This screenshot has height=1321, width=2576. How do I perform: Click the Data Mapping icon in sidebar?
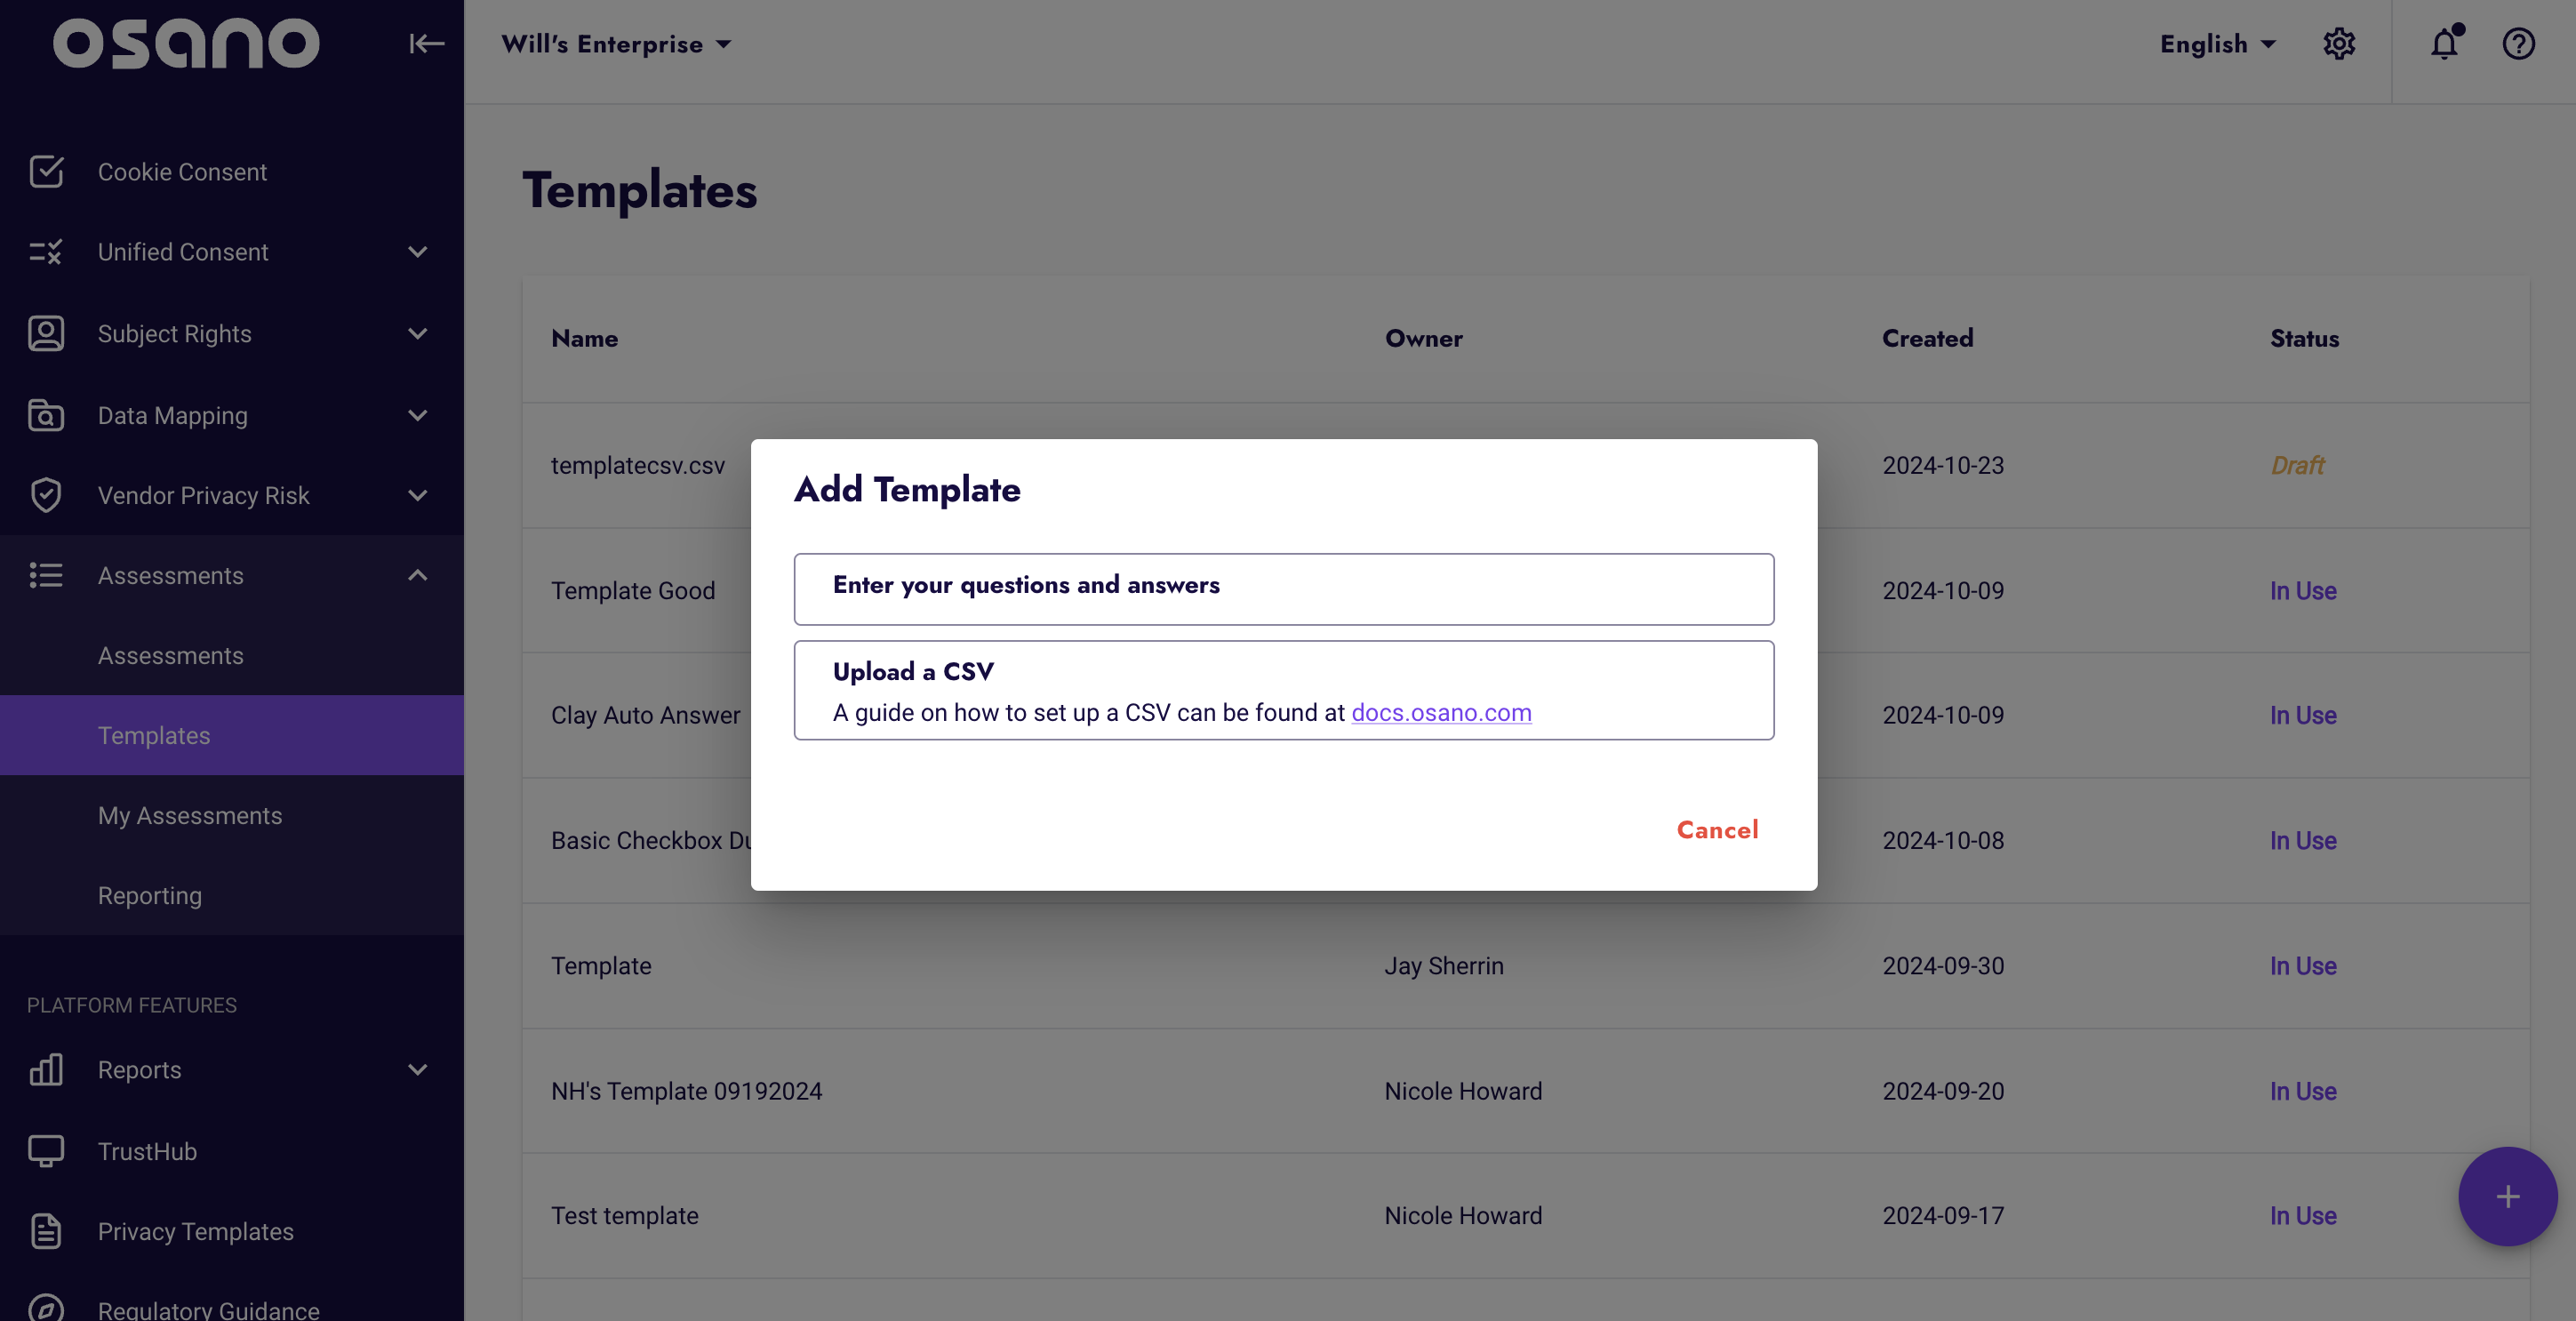tap(45, 414)
